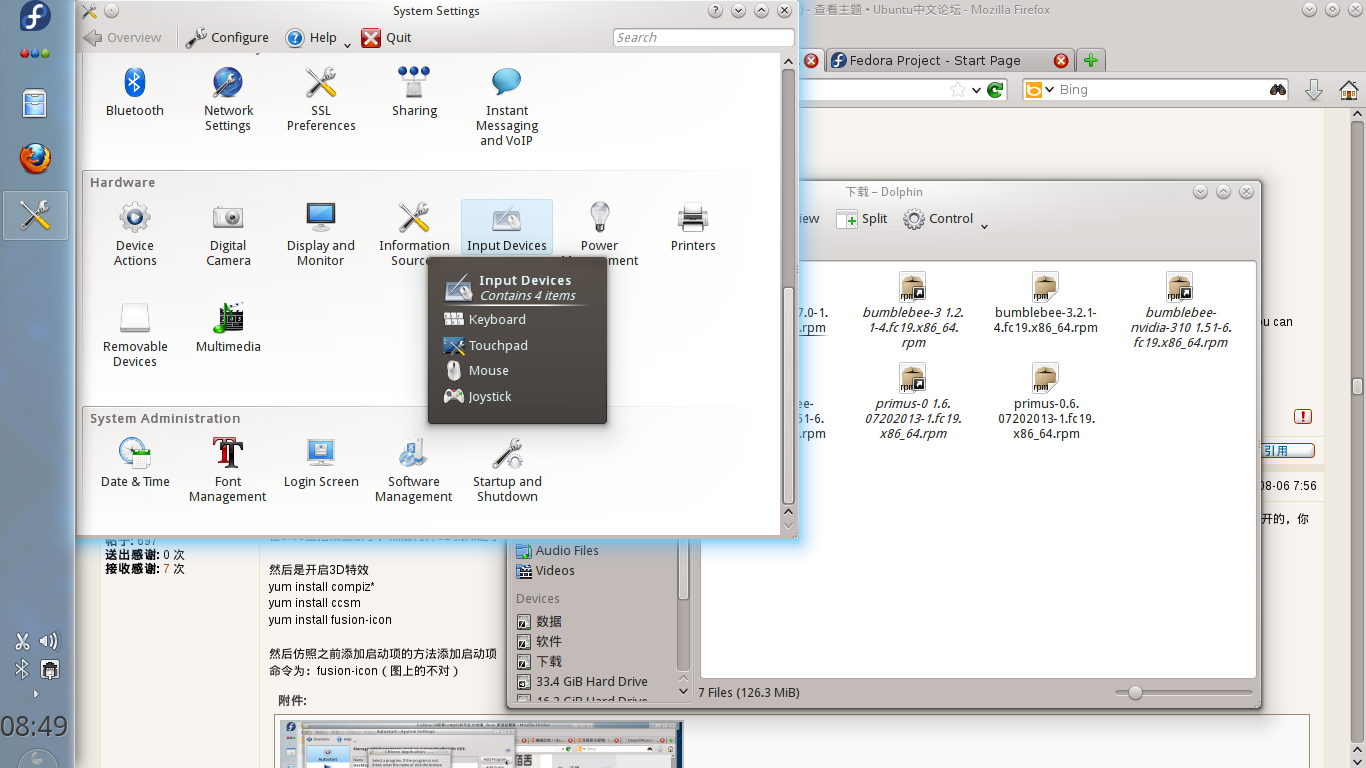Open Printers module
This screenshot has width=1366, height=768.
click(x=693, y=228)
